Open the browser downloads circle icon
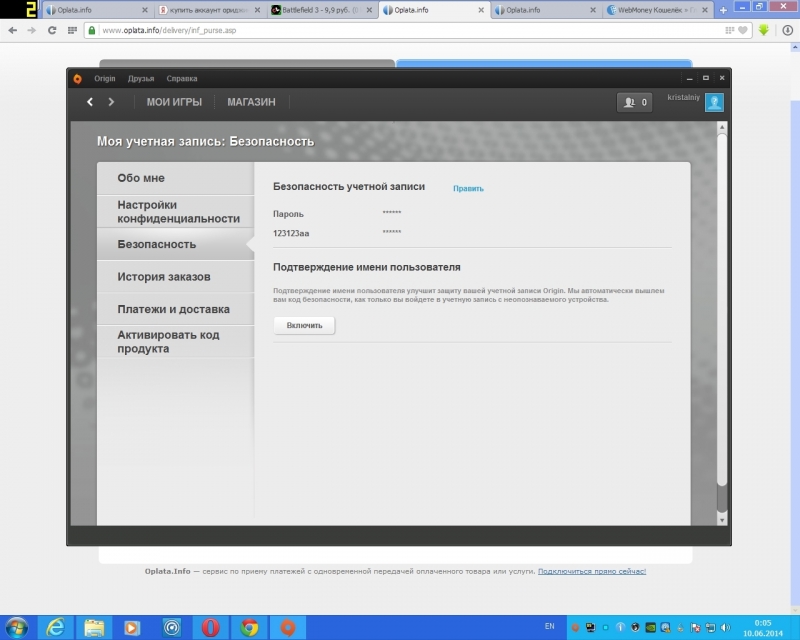The height and width of the screenshot is (640, 800). (788, 31)
